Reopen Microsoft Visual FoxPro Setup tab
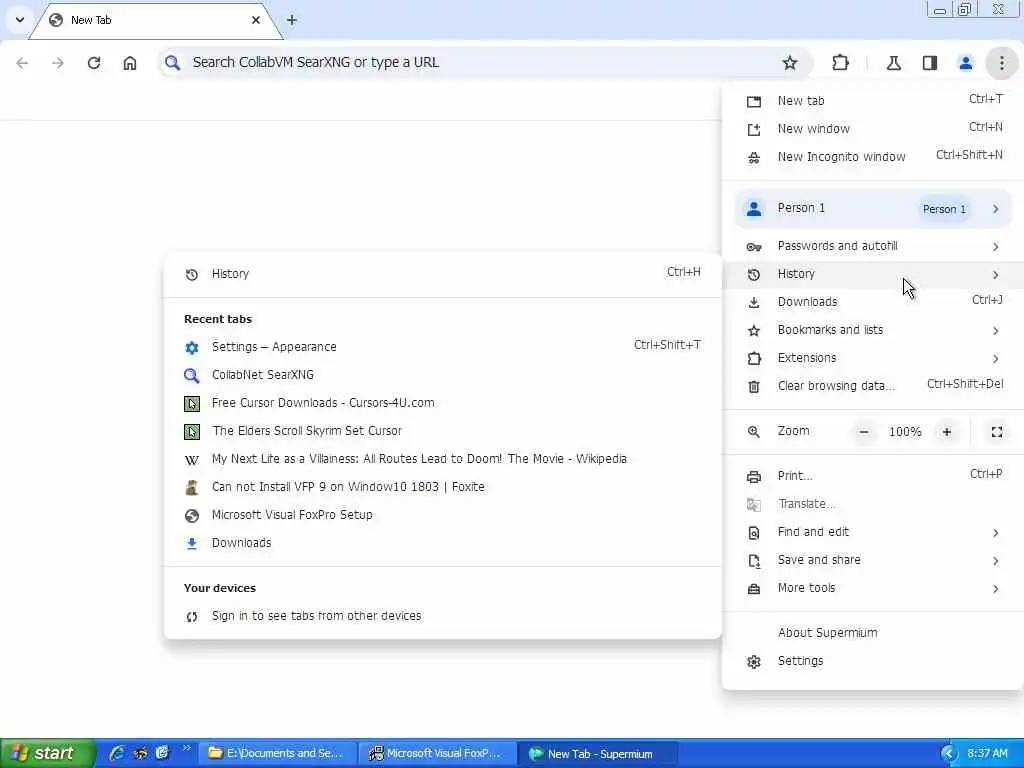This screenshot has width=1024, height=768. point(443,515)
